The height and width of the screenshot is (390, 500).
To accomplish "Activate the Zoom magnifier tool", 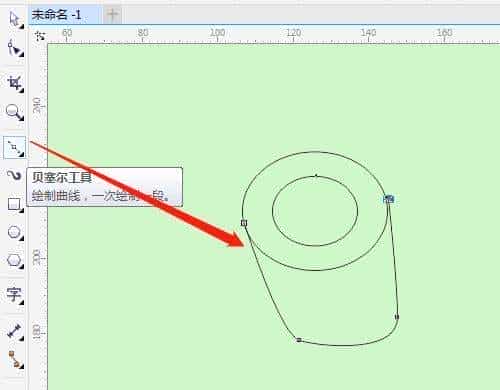I will (14, 112).
